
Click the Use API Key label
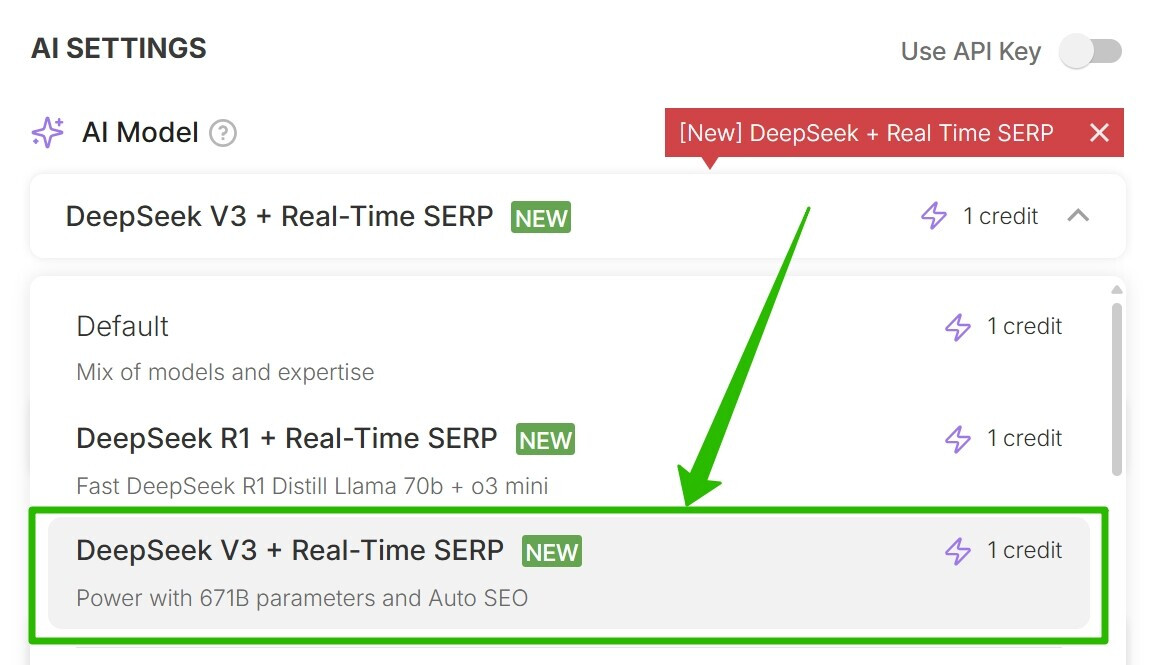tap(970, 51)
